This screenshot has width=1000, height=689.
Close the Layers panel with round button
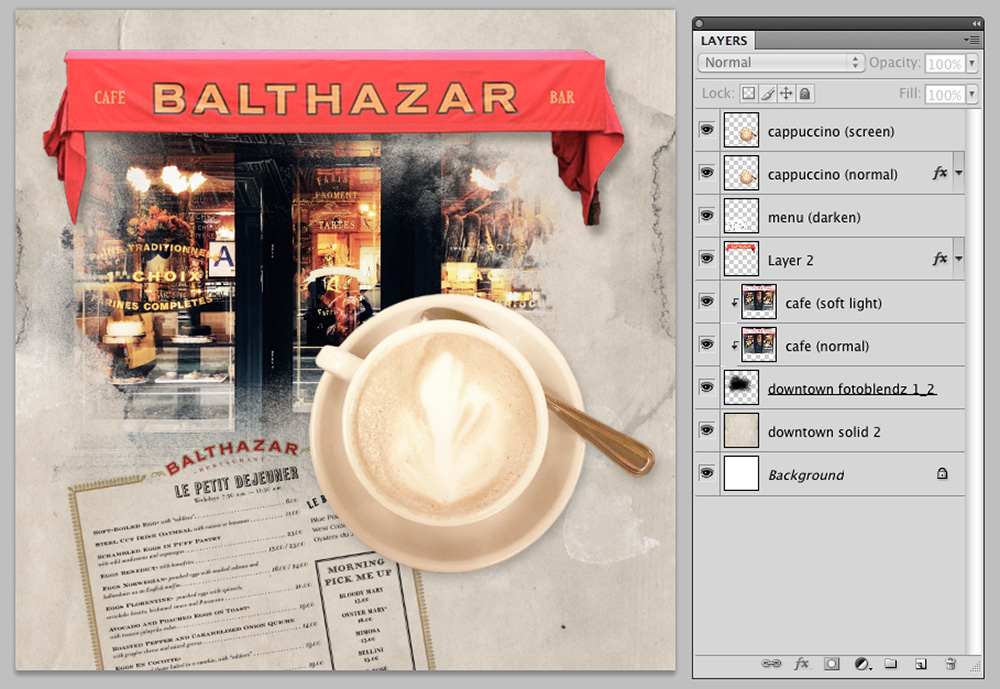700,23
